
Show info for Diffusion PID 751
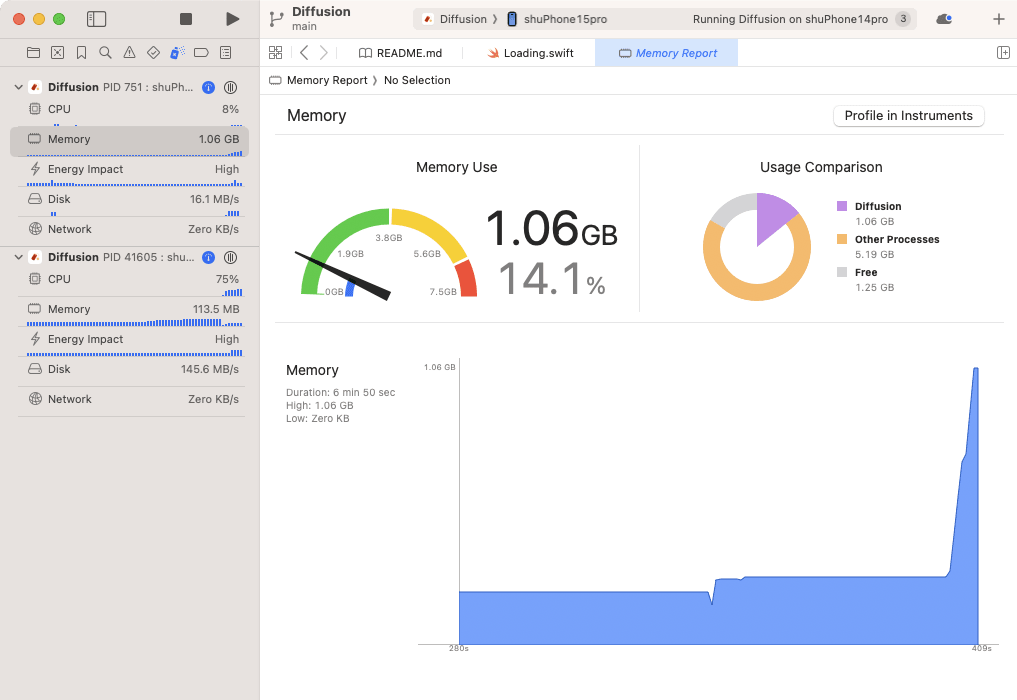tap(208, 87)
